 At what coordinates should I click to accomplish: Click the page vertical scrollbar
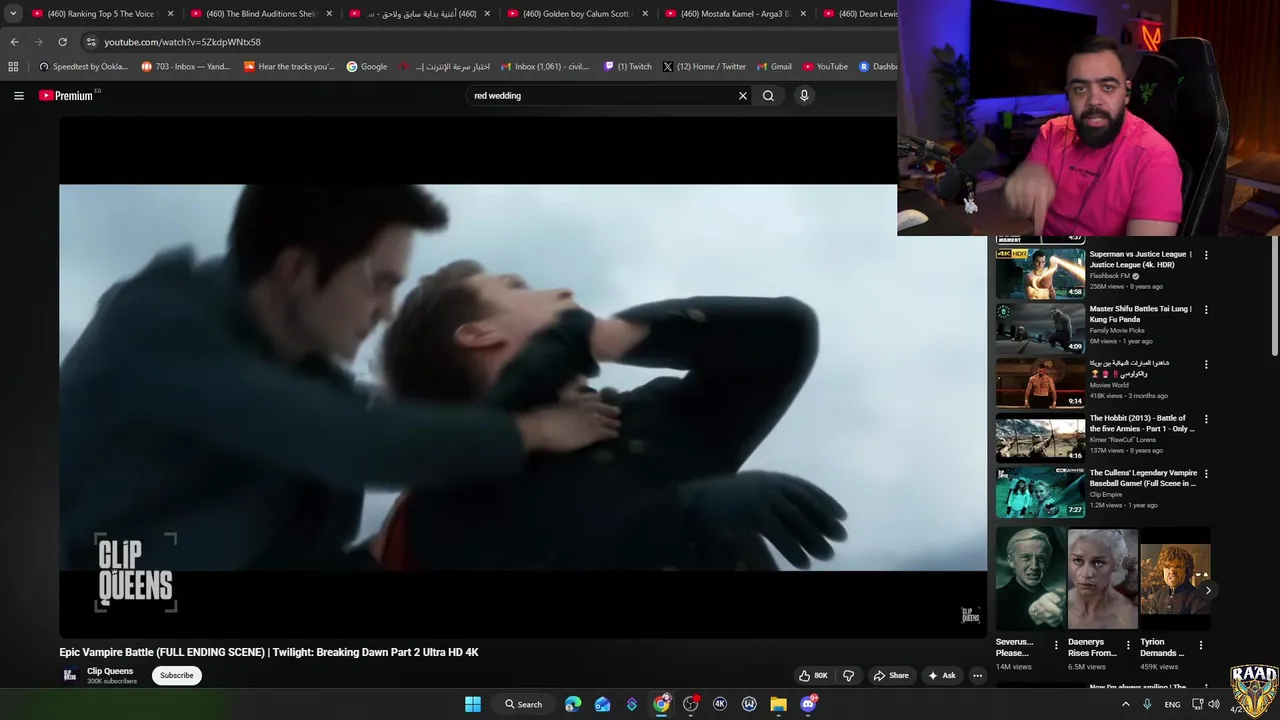(1274, 295)
